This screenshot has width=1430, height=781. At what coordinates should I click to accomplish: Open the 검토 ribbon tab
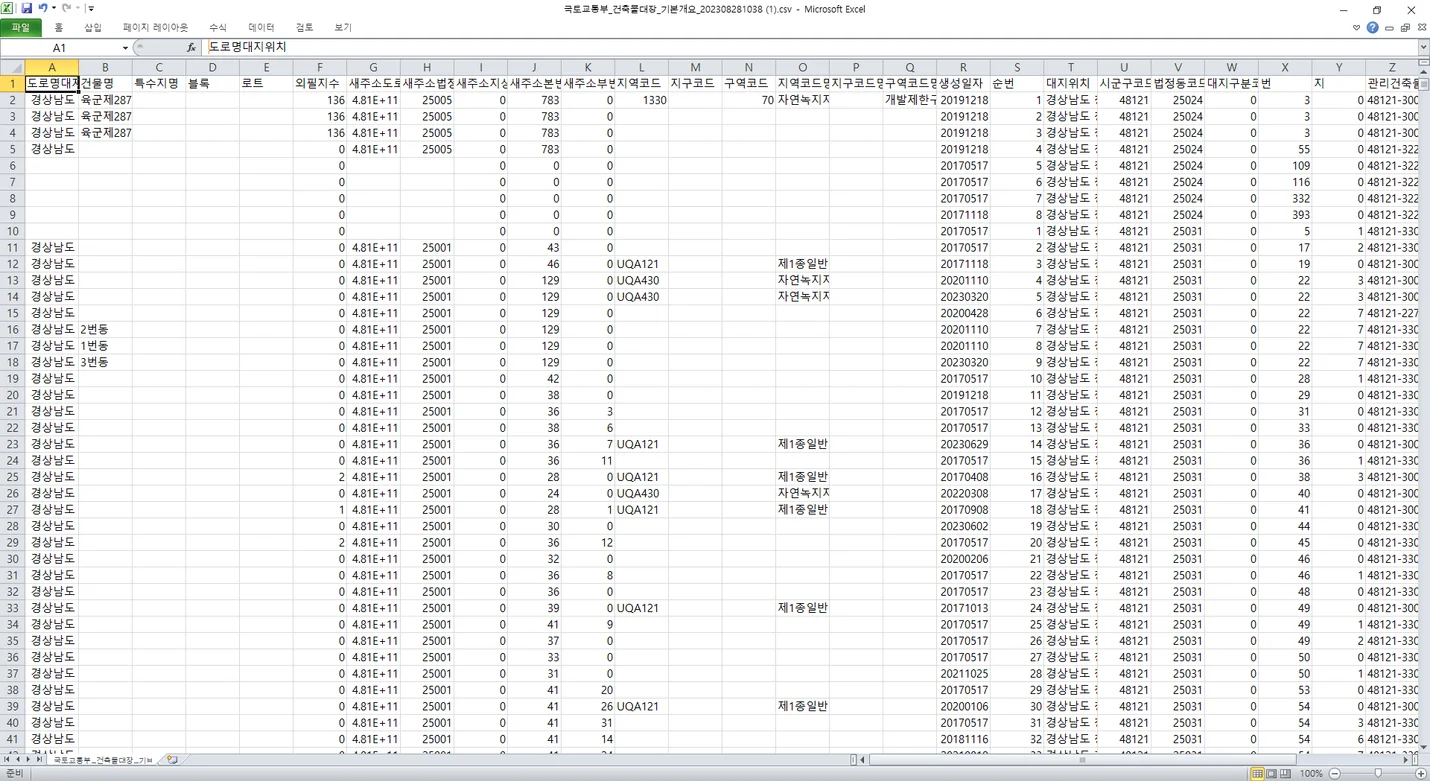(304, 27)
